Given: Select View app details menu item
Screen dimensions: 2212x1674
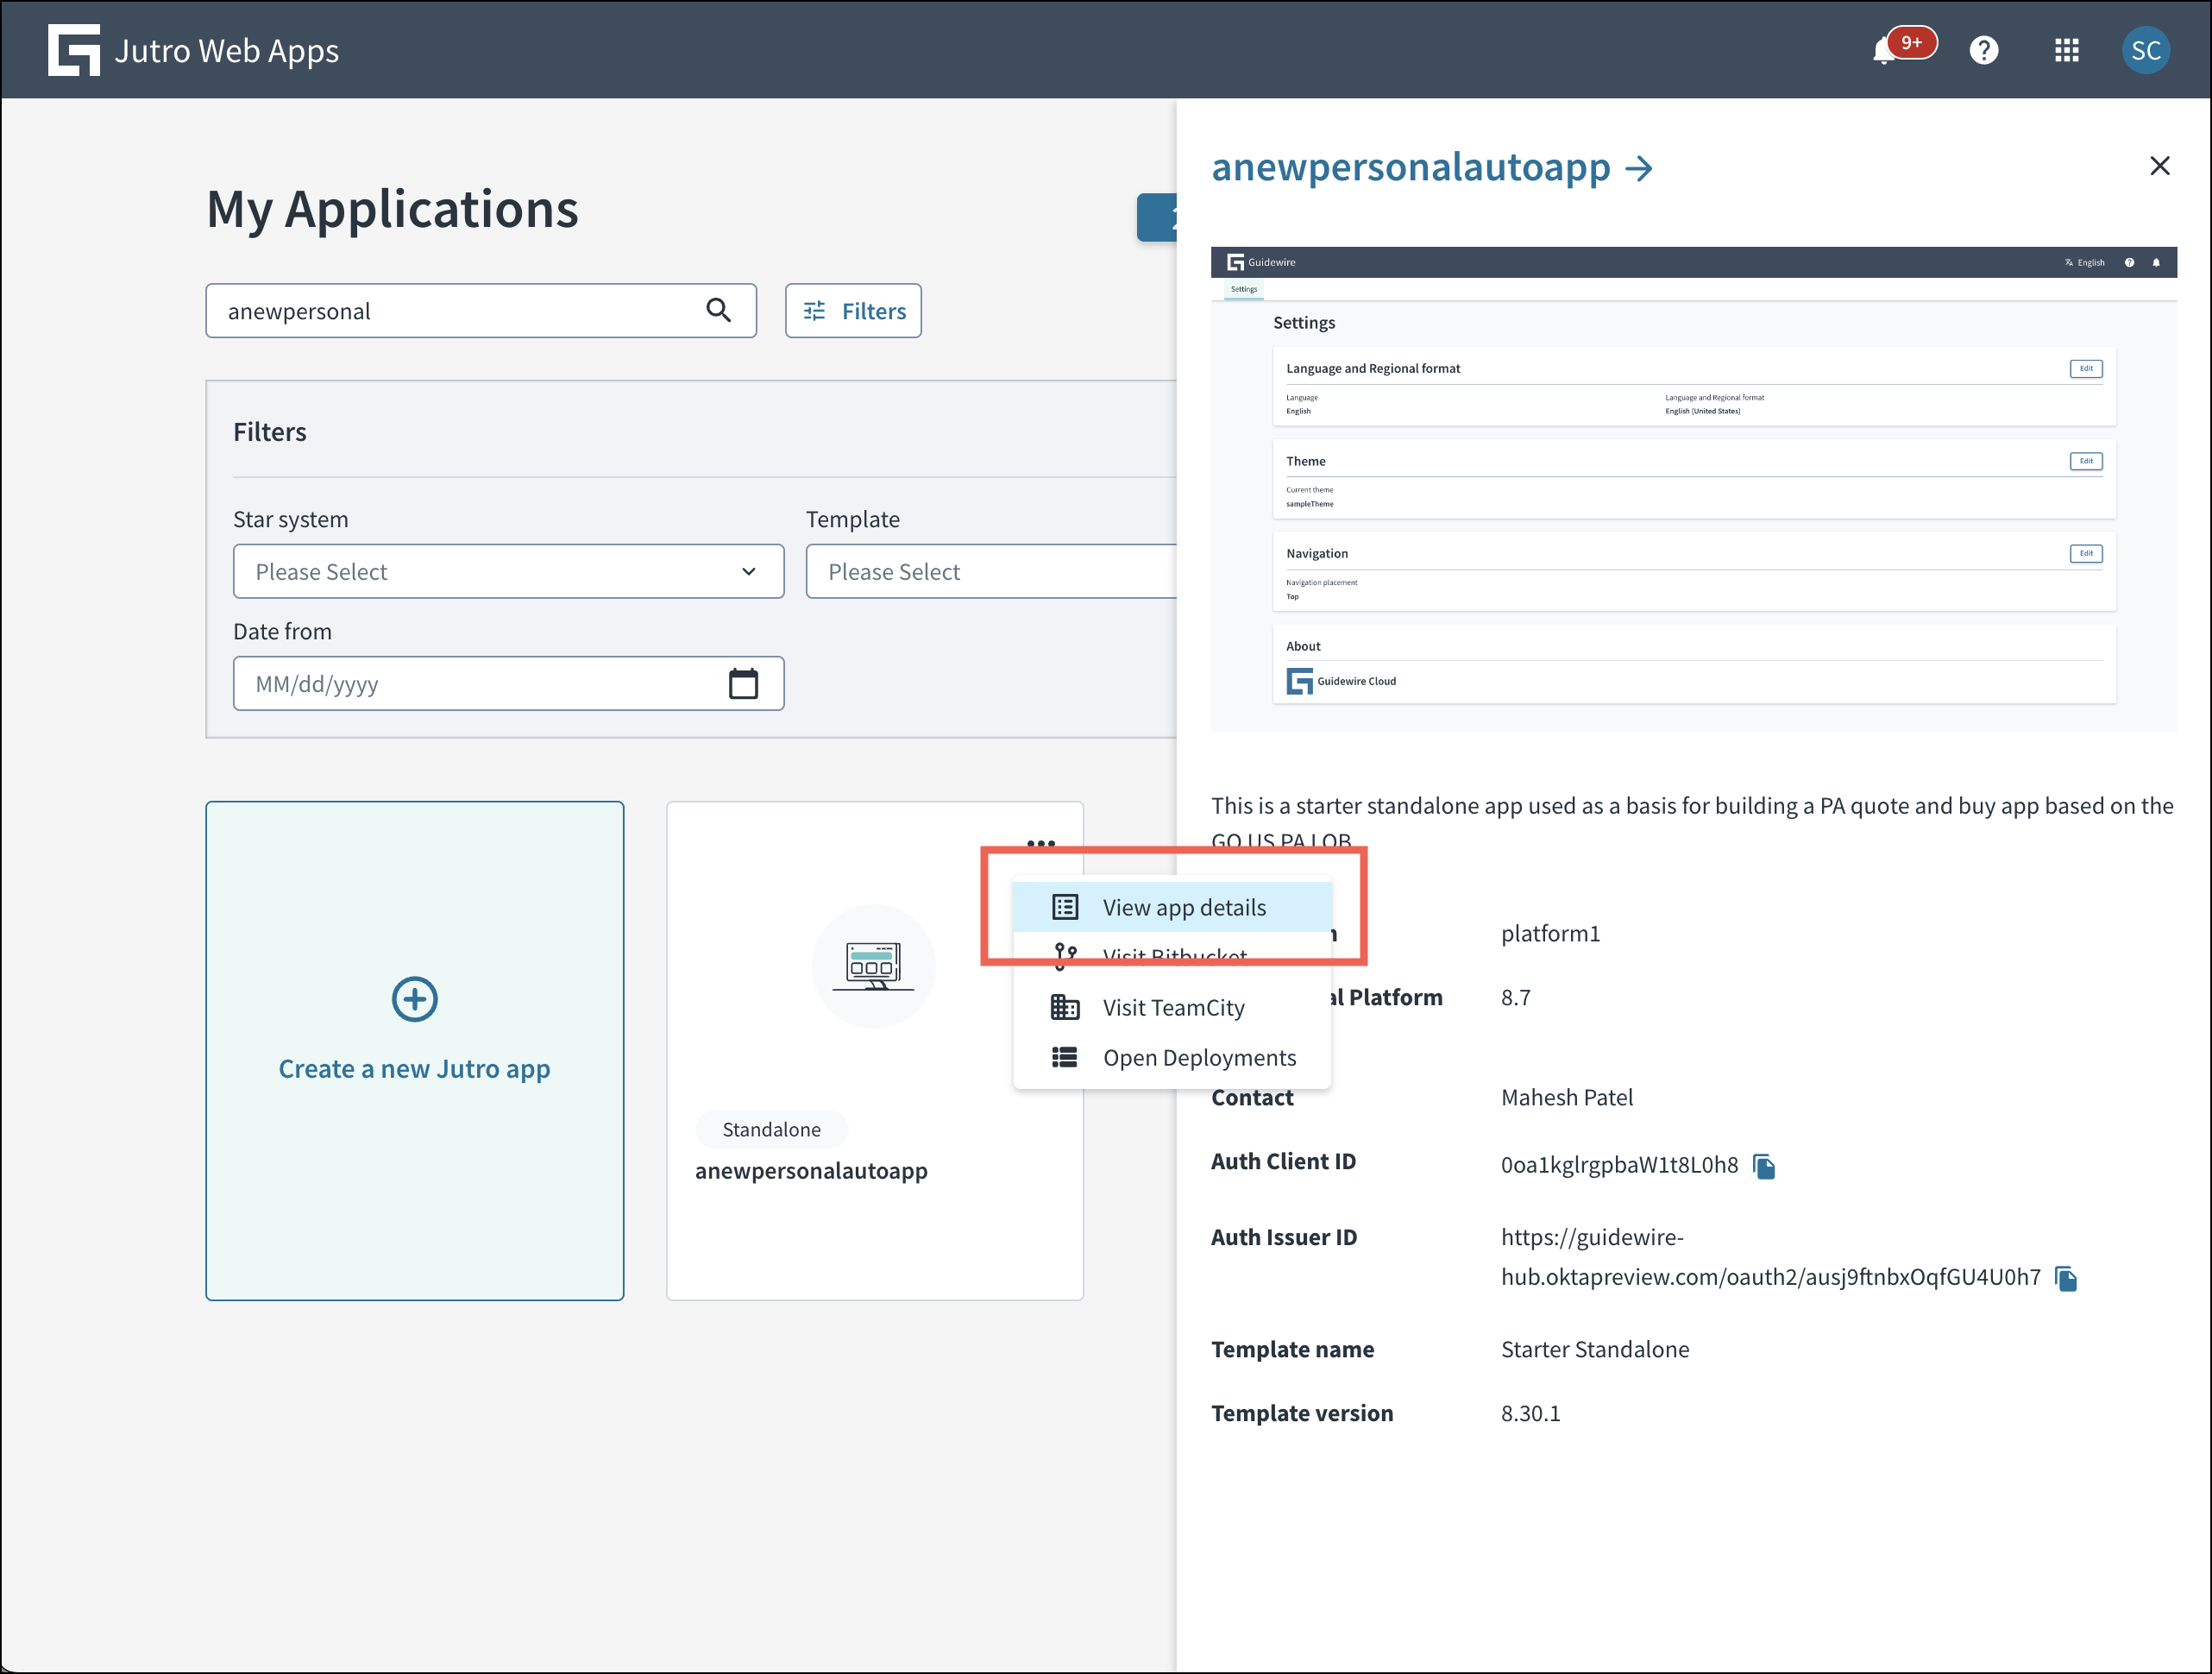Looking at the screenshot, I should (1172, 907).
